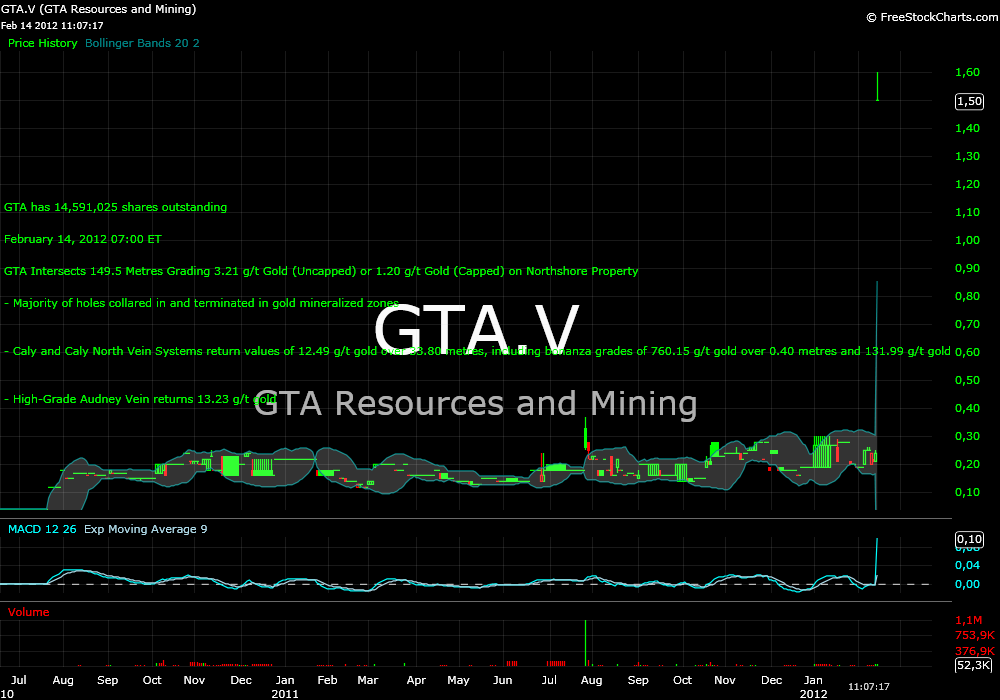Click the Mar time axis label
The height and width of the screenshot is (700, 1000).
point(368,680)
